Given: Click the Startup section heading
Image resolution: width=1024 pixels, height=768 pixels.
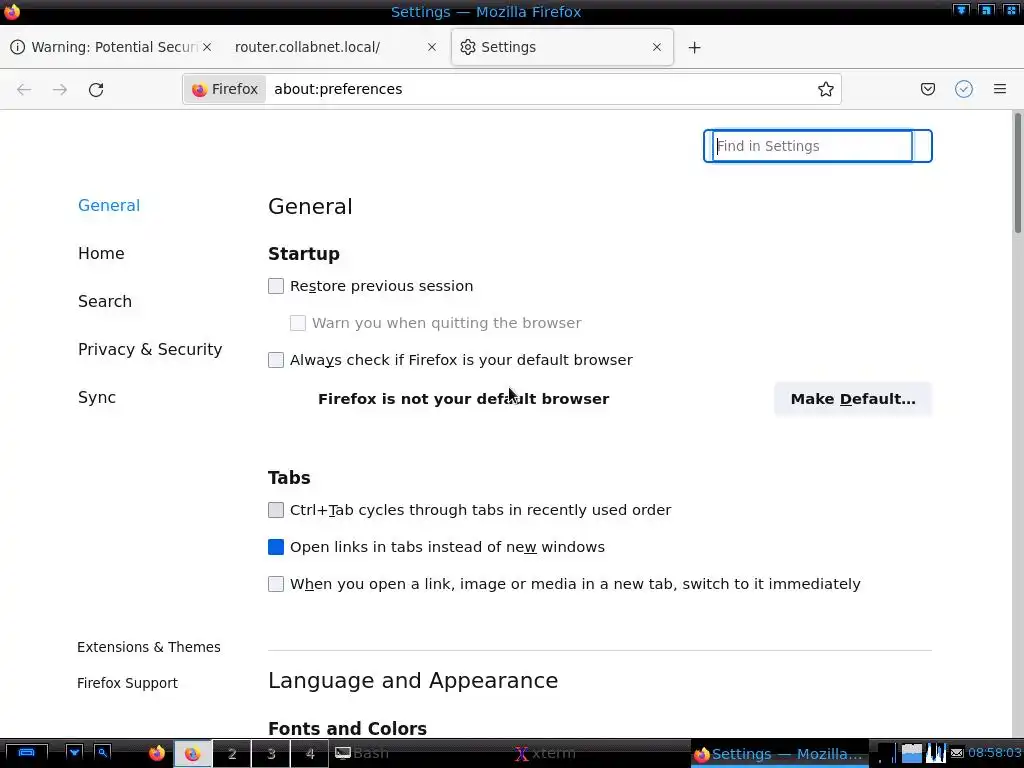Looking at the screenshot, I should coord(304,254).
